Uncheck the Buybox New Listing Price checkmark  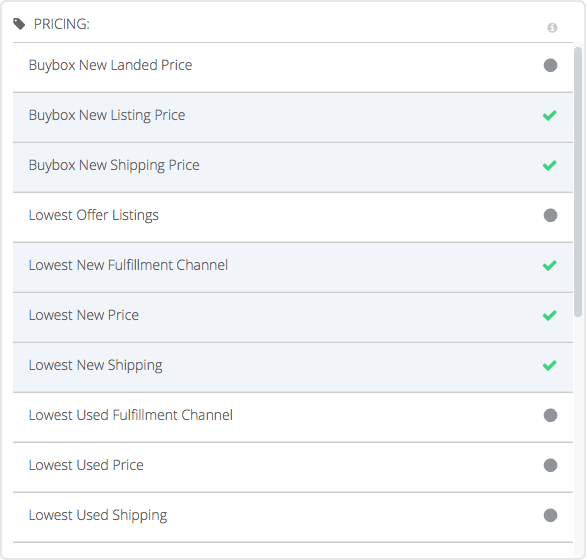[549, 116]
